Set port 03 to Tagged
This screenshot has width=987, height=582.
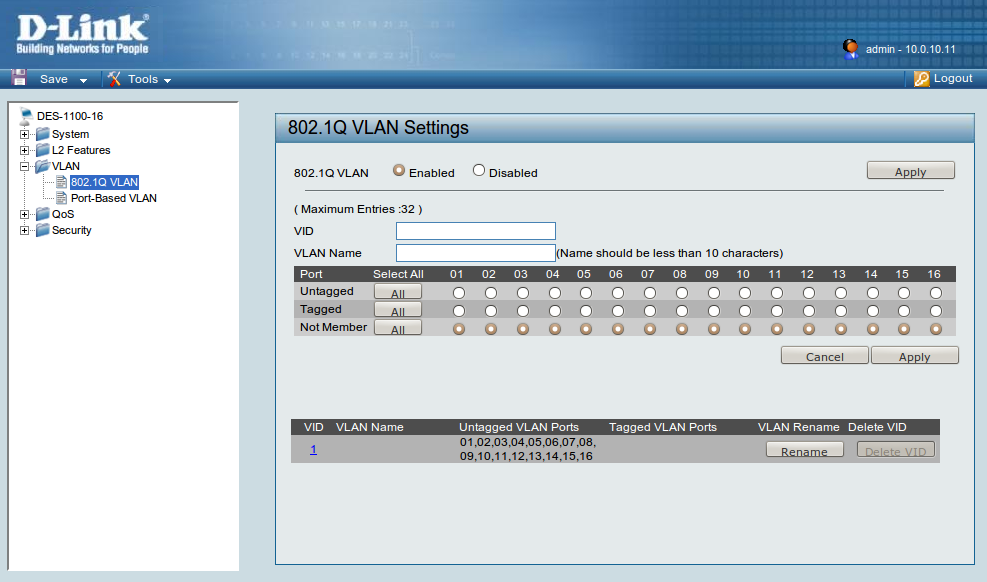522,311
